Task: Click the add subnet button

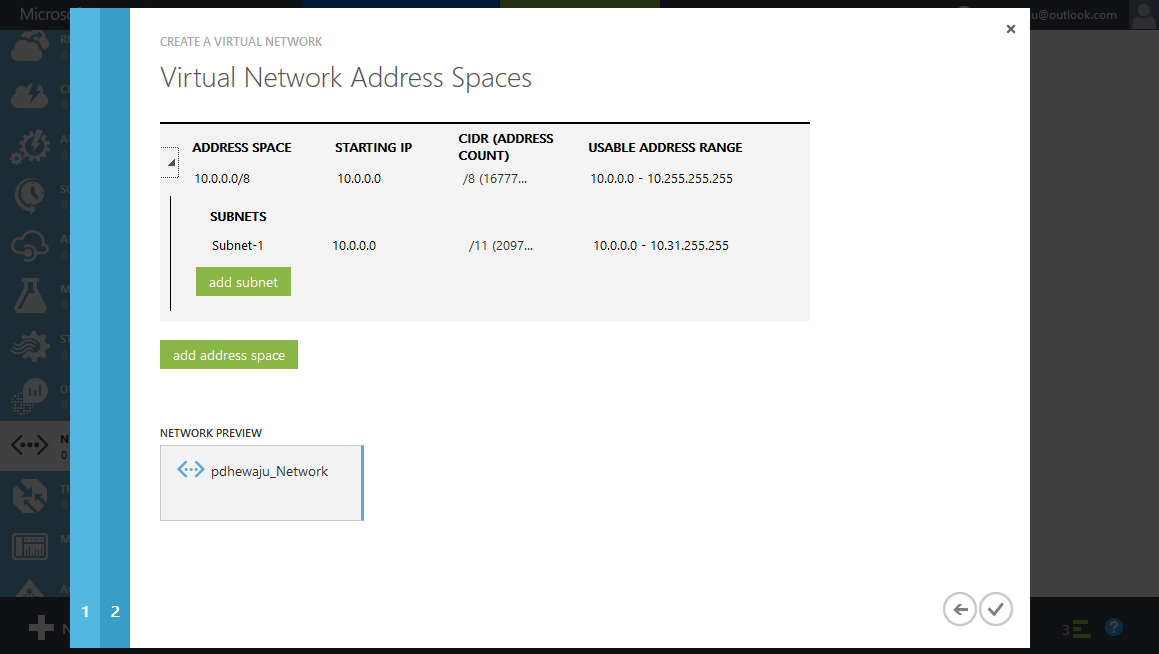Action: pyautogui.click(x=243, y=282)
